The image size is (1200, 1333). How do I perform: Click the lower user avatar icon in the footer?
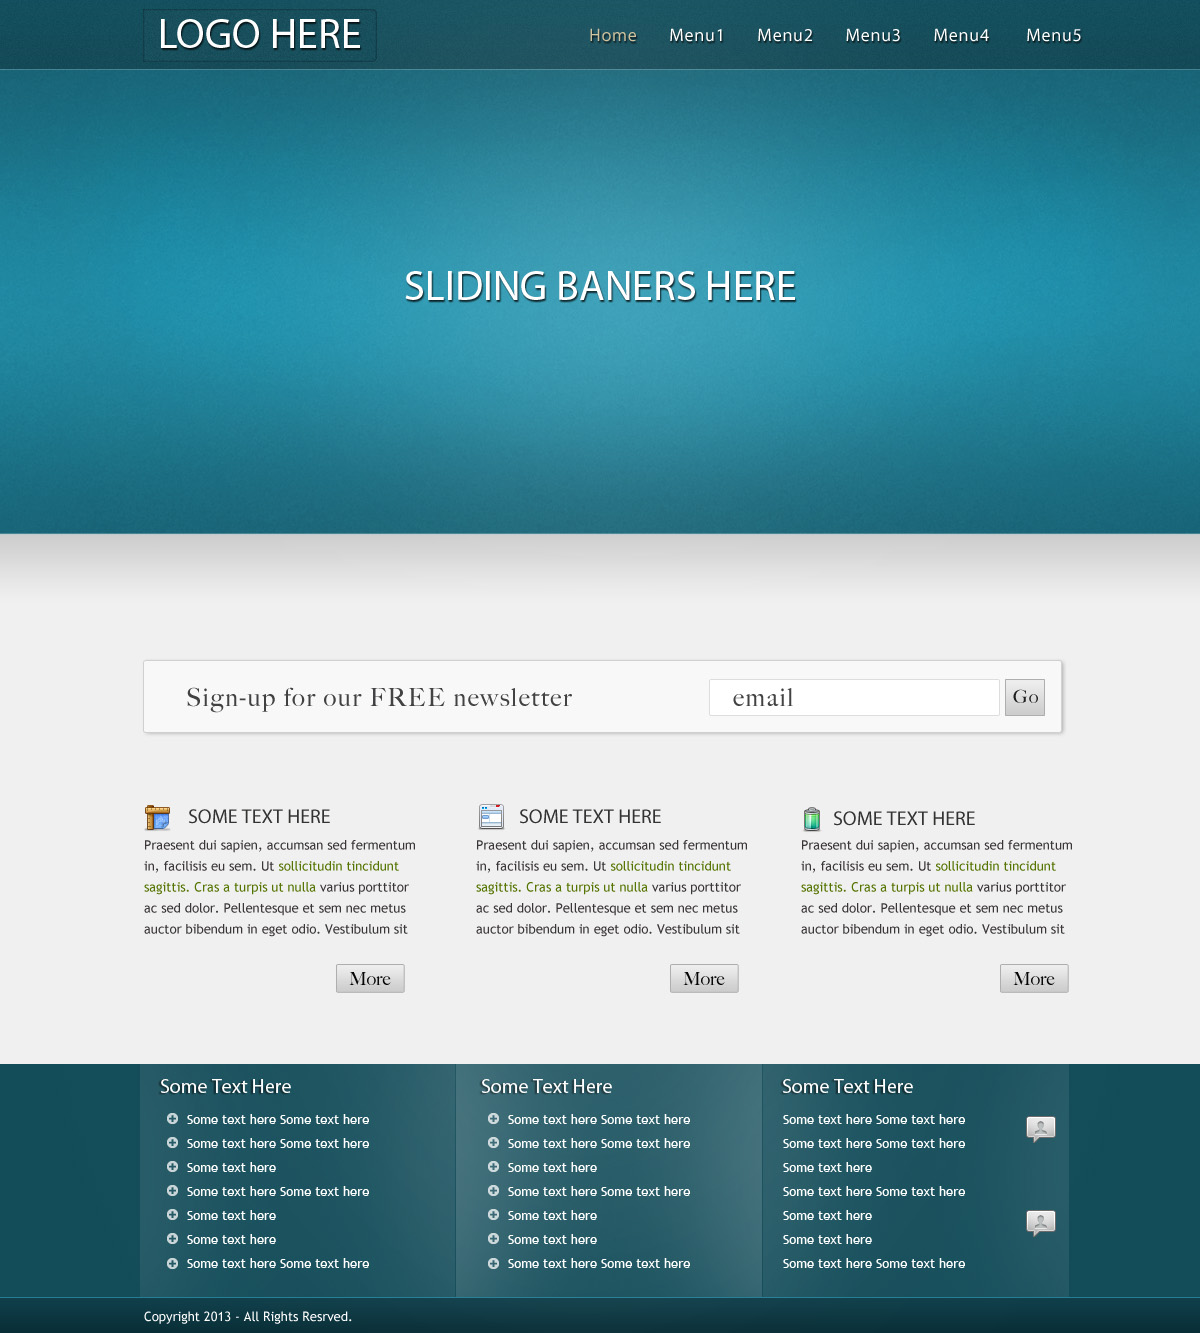point(1041,1223)
